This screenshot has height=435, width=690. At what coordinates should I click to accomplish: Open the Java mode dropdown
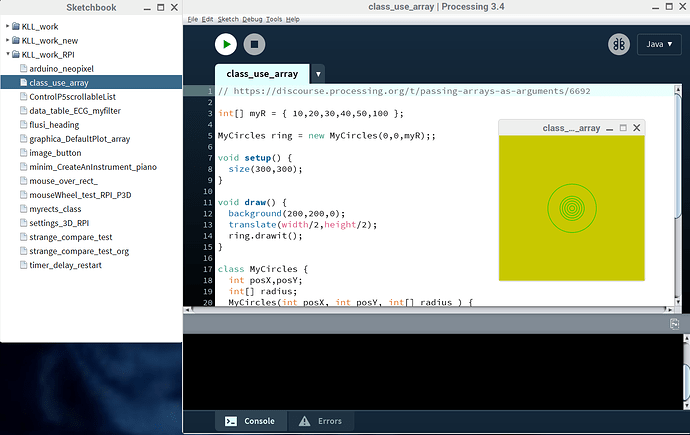click(659, 44)
